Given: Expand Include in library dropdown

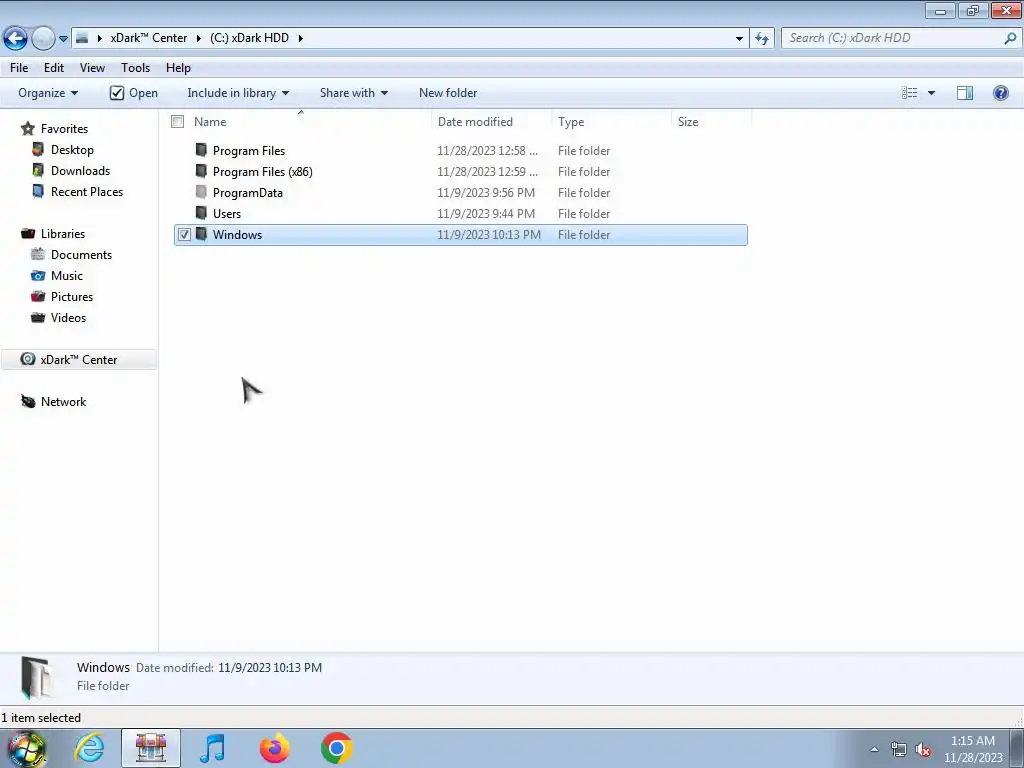Looking at the screenshot, I should coord(238,93).
